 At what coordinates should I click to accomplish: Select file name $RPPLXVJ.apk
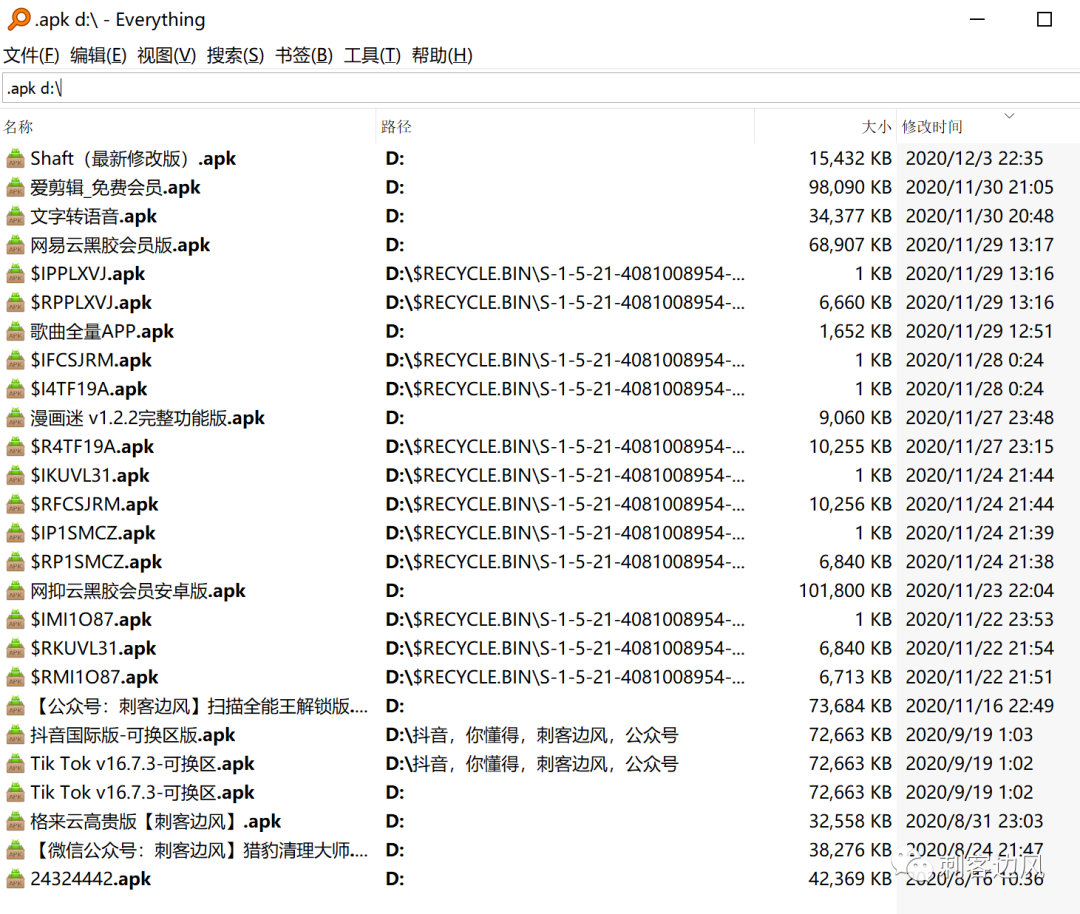point(91,303)
